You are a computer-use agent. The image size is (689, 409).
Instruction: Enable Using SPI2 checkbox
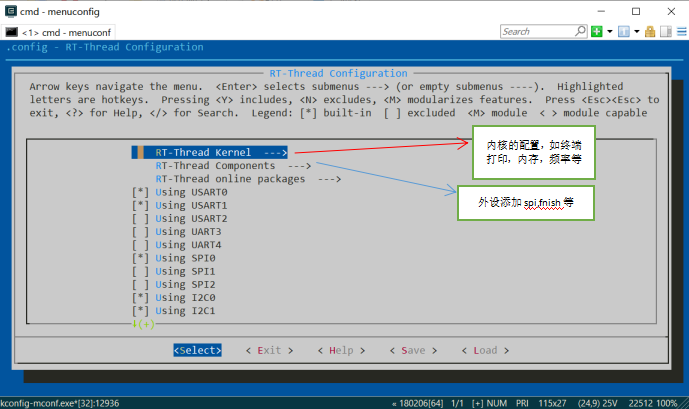click(x=140, y=284)
